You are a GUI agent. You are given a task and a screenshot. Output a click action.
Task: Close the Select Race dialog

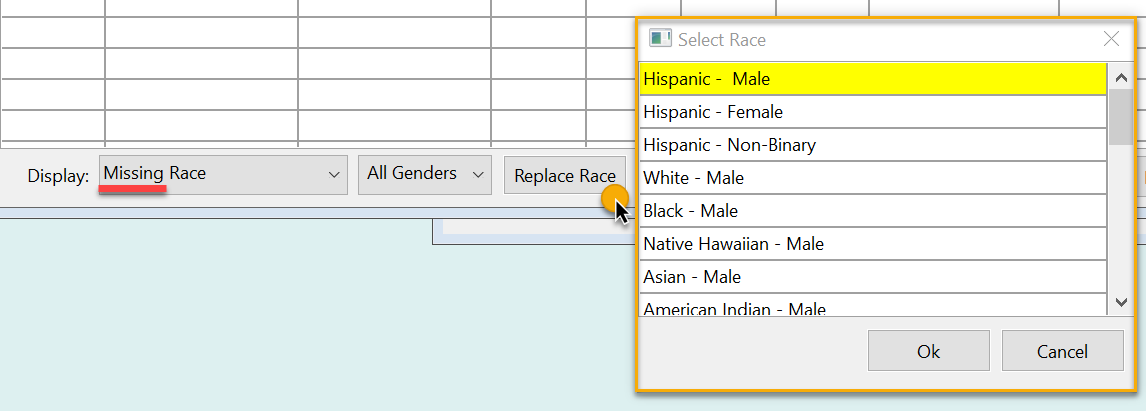tap(1111, 39)
